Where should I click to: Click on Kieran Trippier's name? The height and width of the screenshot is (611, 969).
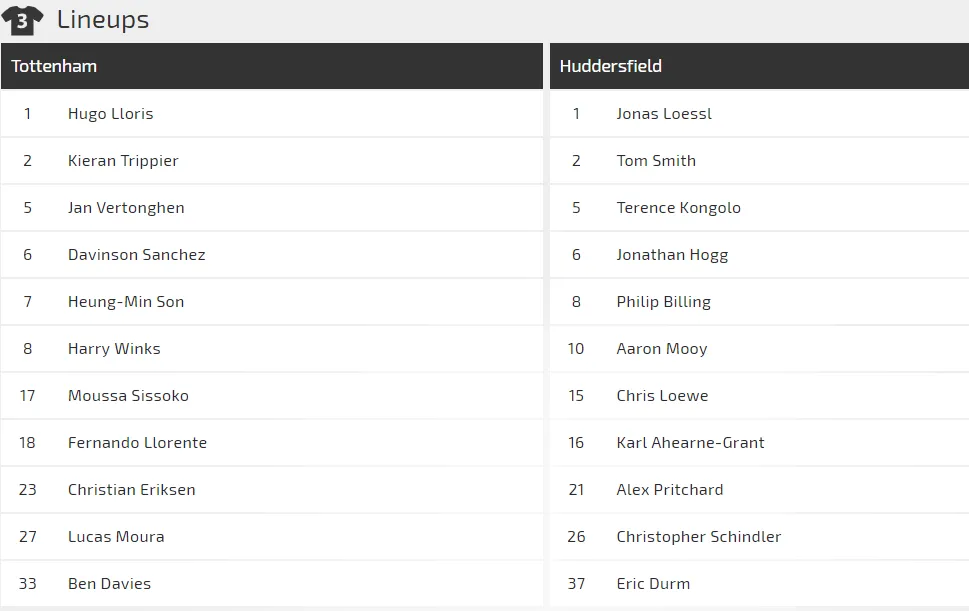click(123, 161)
